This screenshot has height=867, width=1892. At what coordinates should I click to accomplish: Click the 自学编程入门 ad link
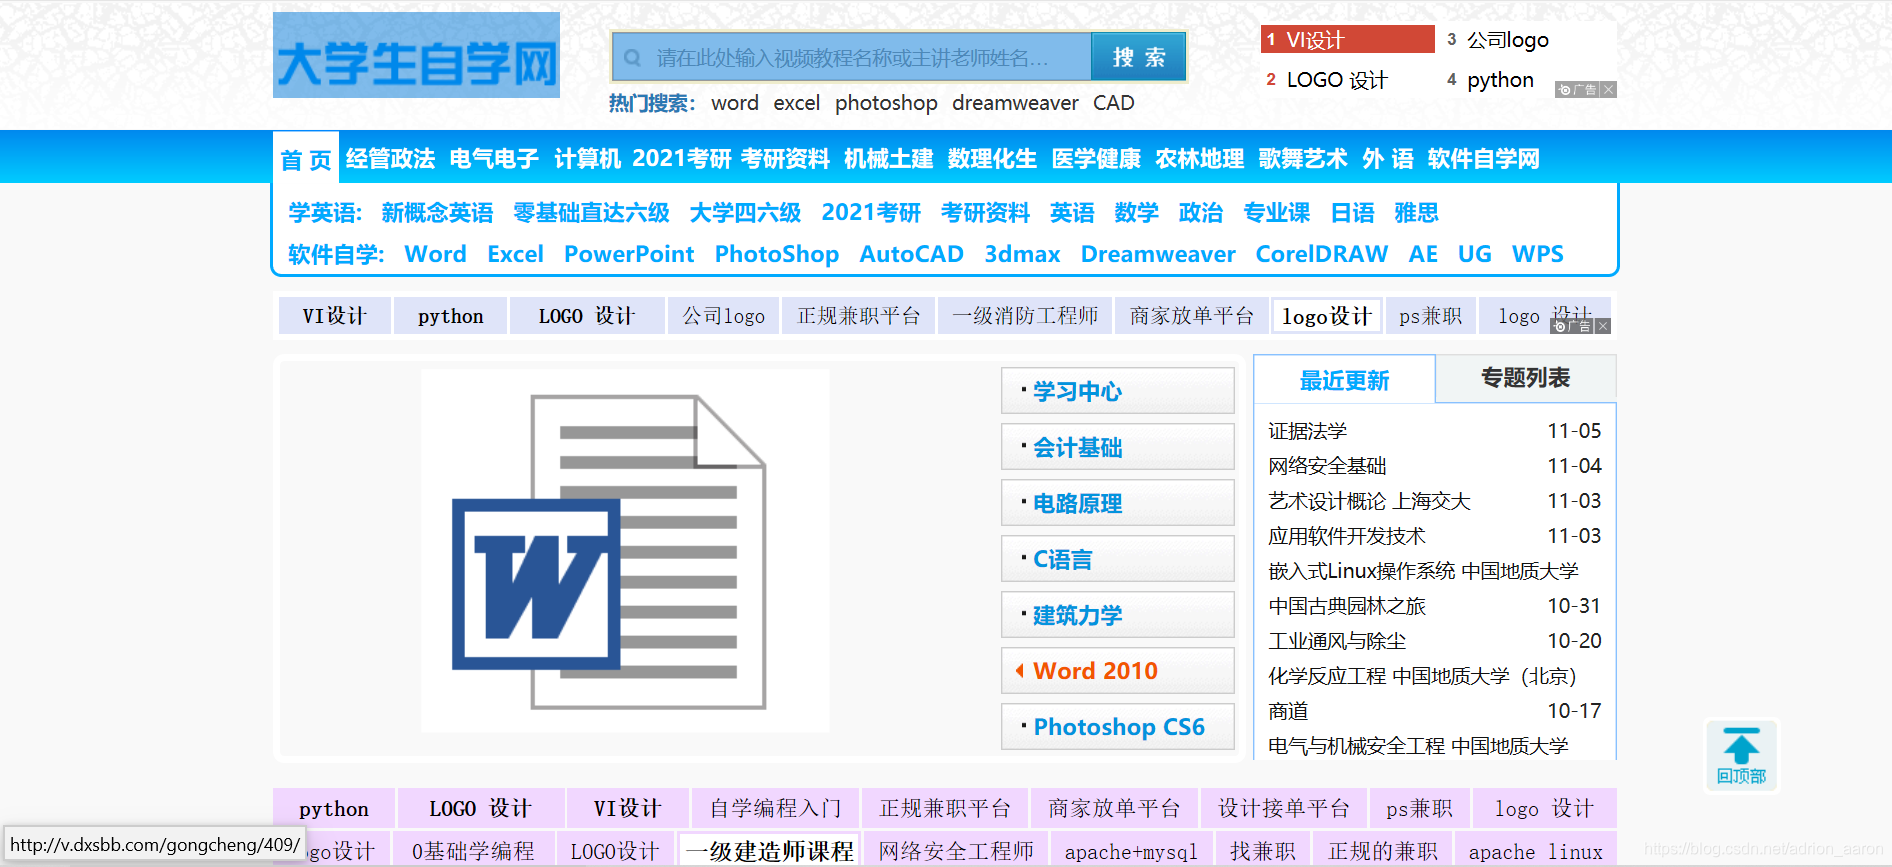point(776,808)
